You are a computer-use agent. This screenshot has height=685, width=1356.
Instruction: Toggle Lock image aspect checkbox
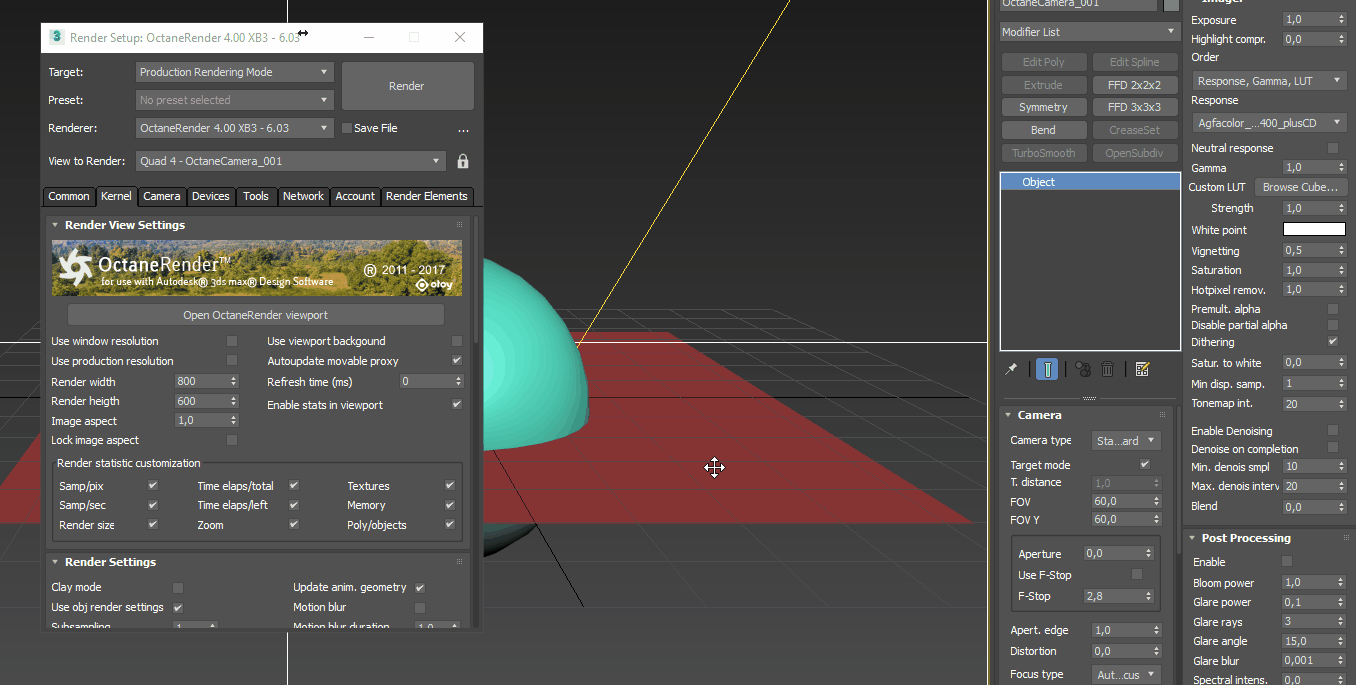click(x=232, y=440)
